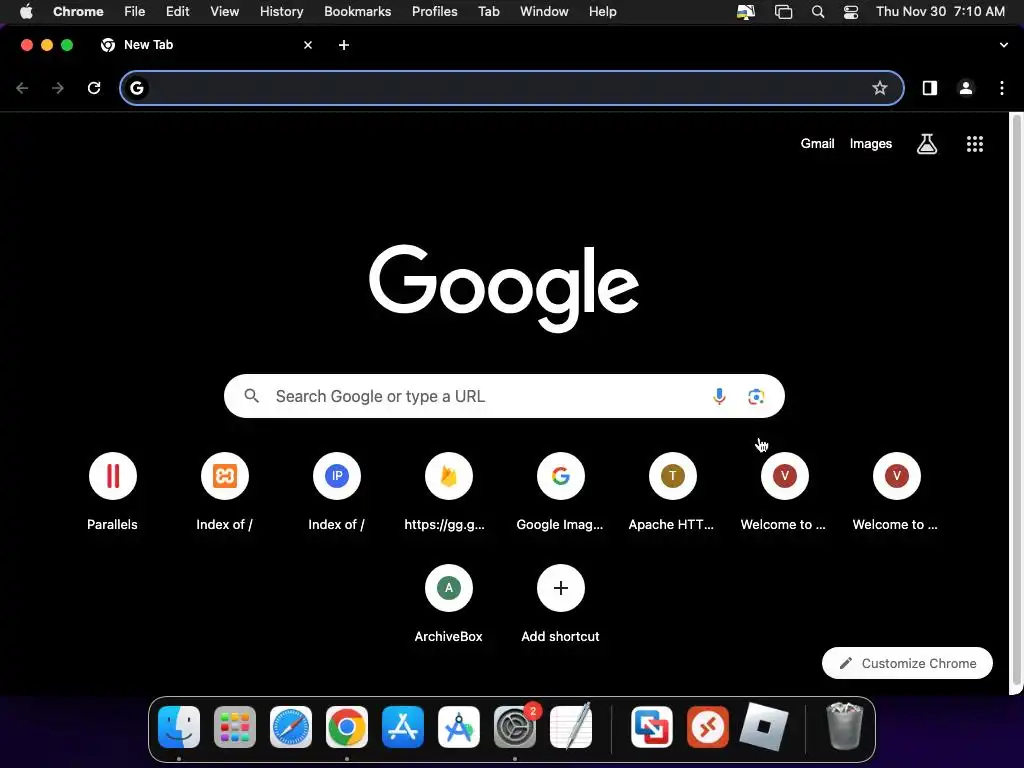Open the Chrome application menu

(x=78, y=12)
